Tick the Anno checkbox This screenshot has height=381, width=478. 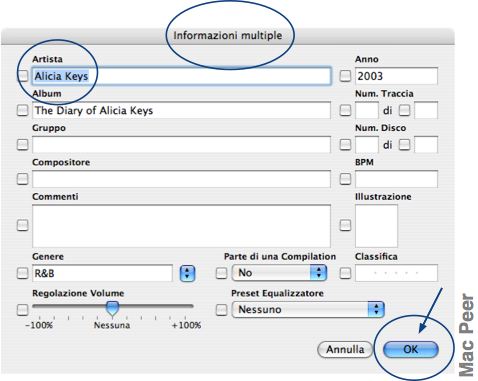(x=345, y=76)
